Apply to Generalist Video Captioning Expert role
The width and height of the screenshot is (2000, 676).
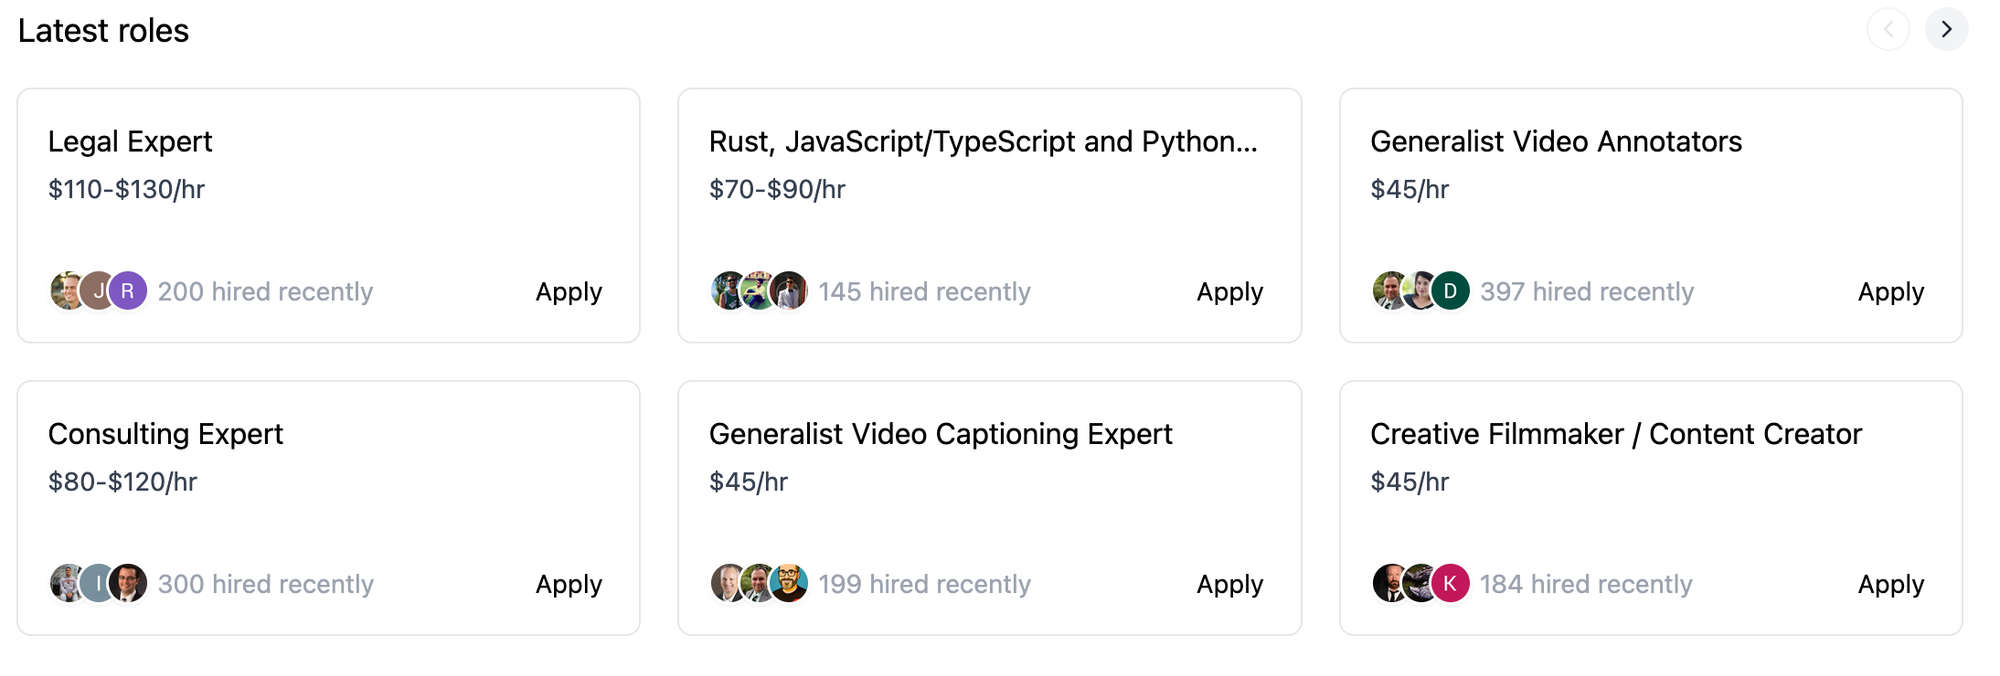tap(1229, 584)
